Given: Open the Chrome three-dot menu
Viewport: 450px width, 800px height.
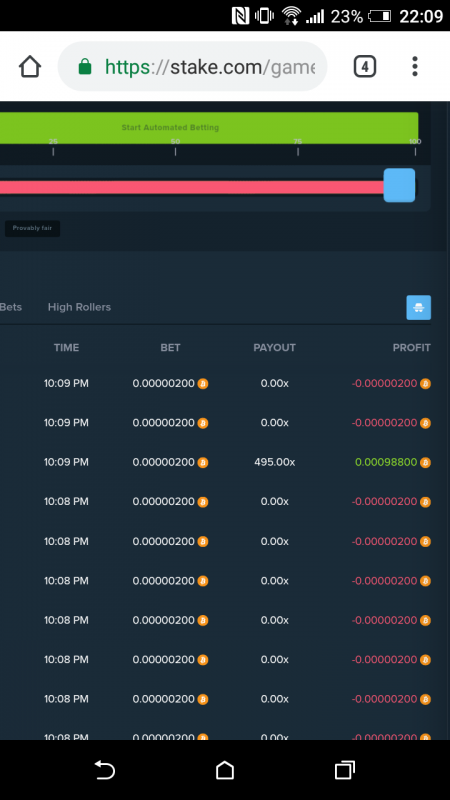Looking at the screenshot, I should point(415,66).
